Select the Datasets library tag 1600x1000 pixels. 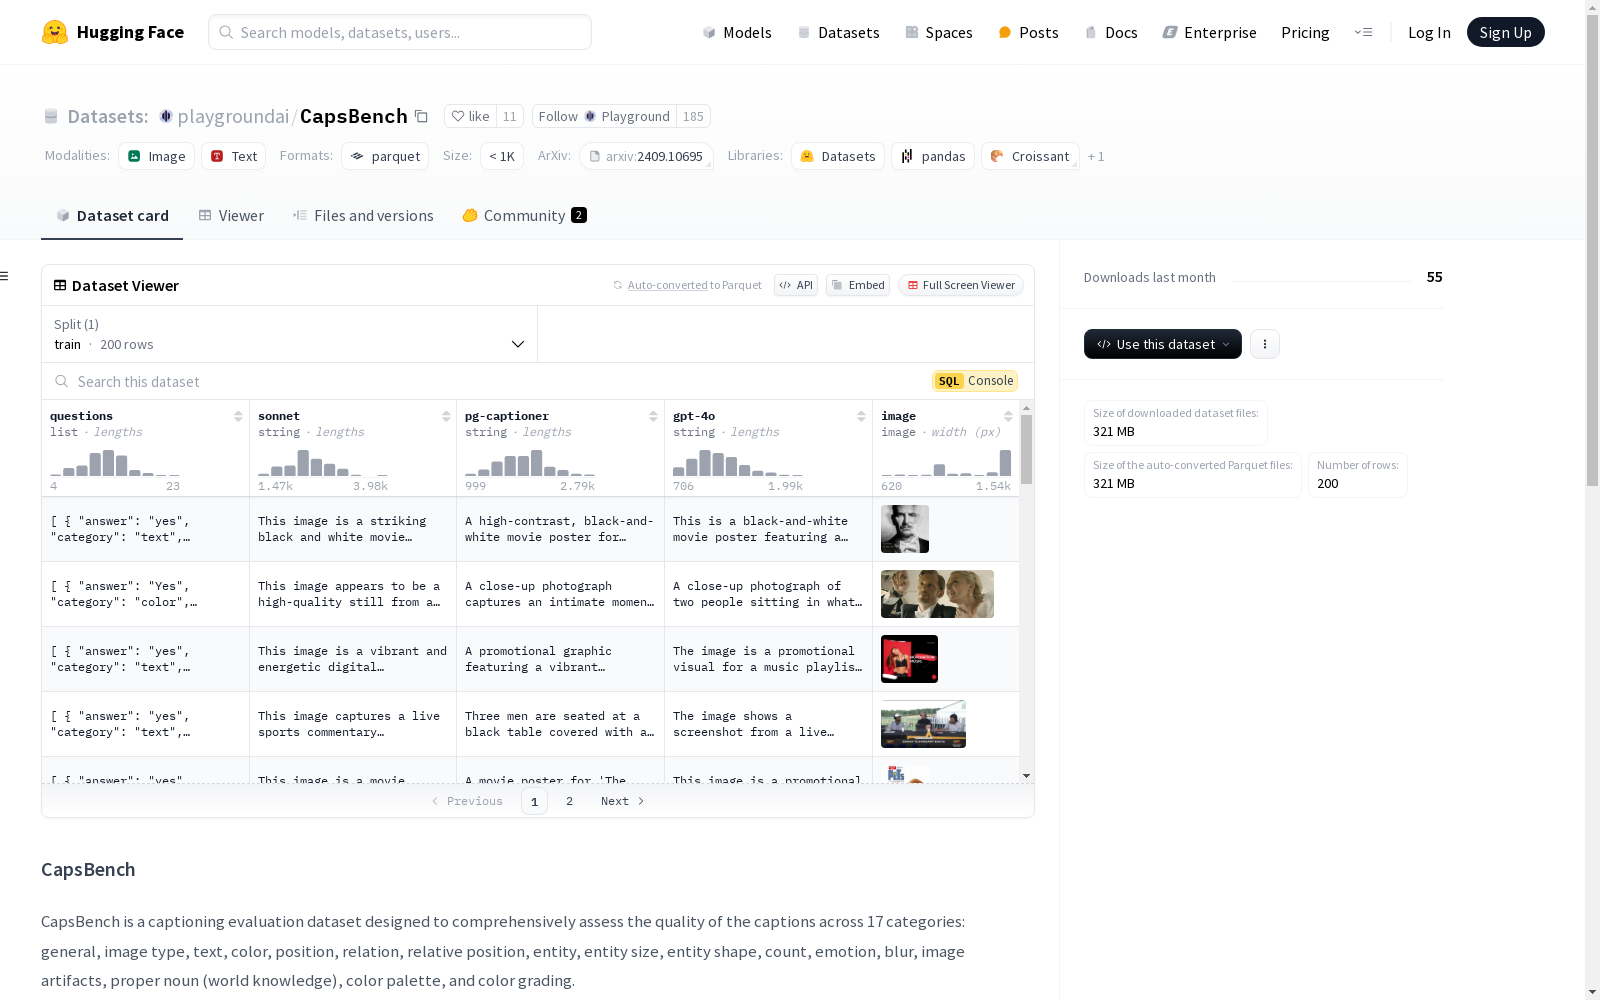point(838,156)
